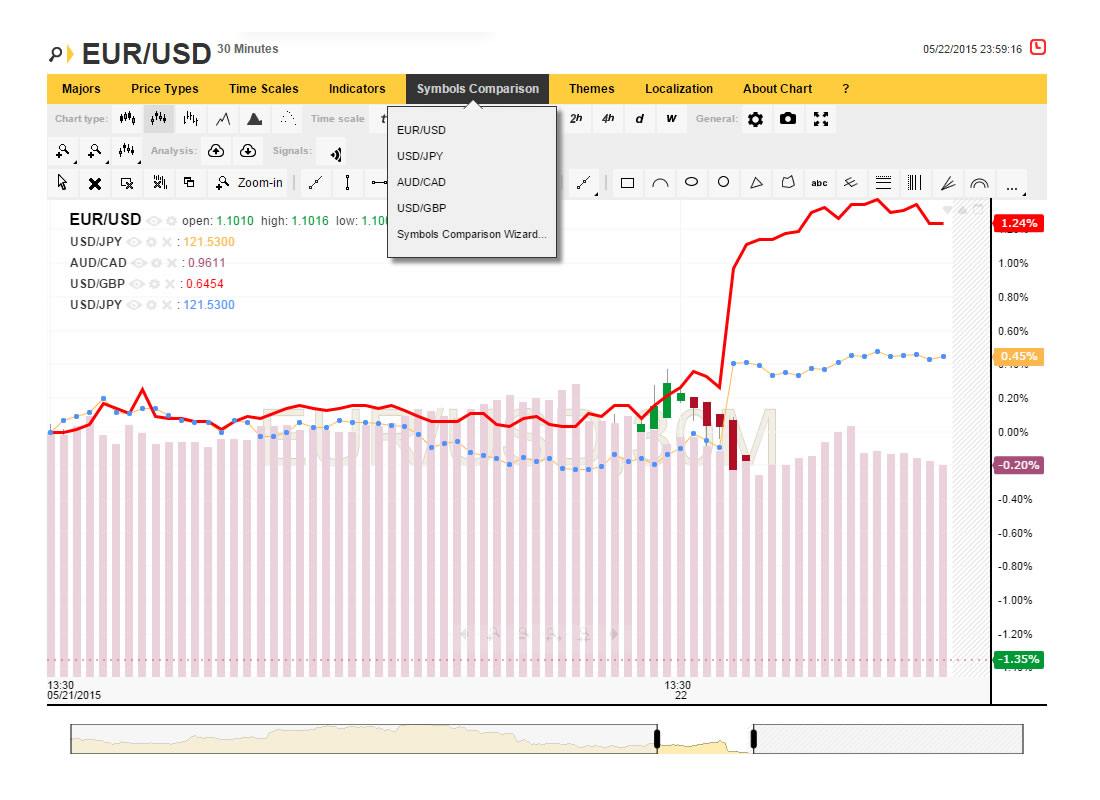Click the left handle of the range slider
The image size is (1100, 800).
pyautogui.click(x=657, y=739)
